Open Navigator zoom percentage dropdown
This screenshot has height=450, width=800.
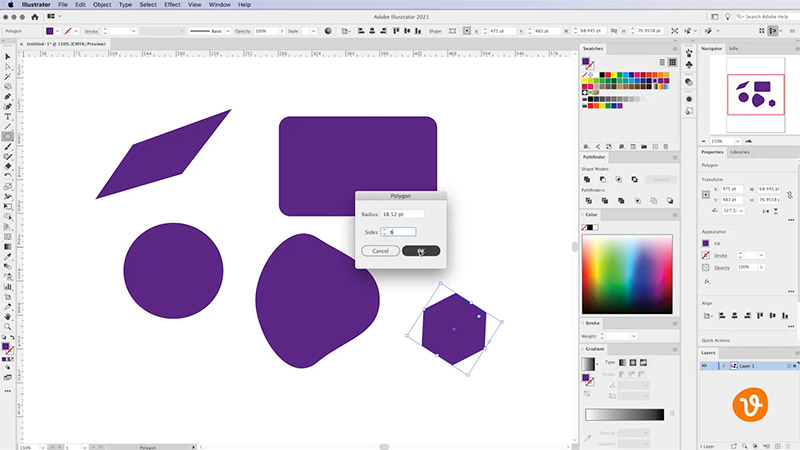[x=738, y=141]
